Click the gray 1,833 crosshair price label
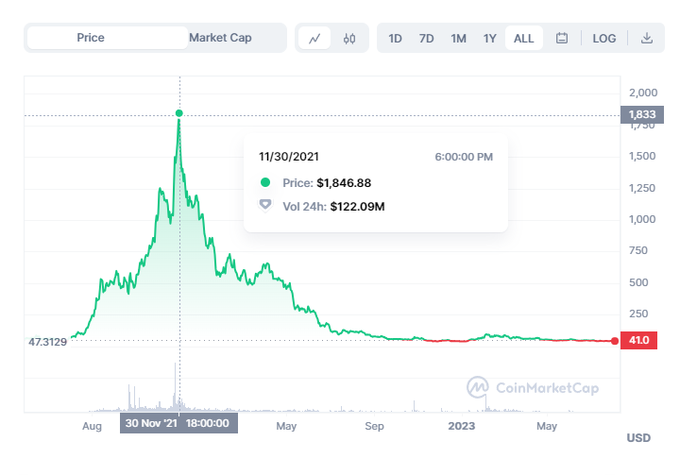The image size is (680, 475). pyautogui.click(x=642, y=115)
